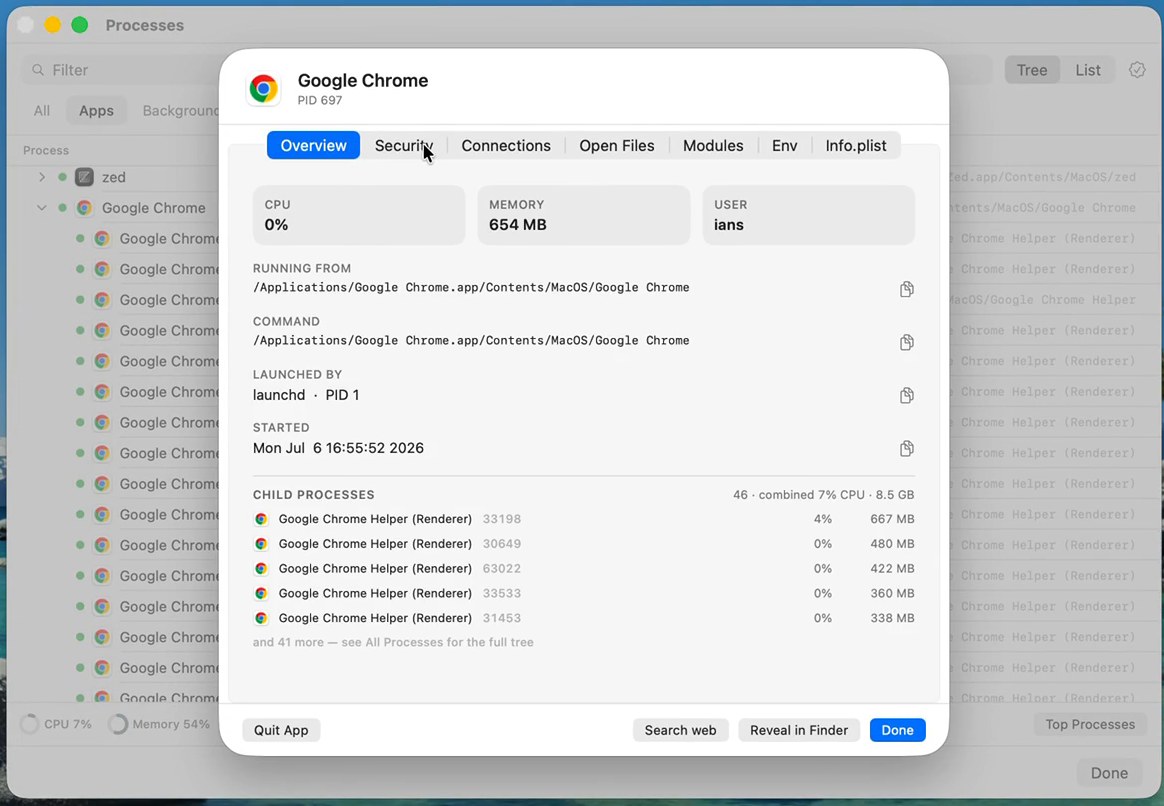Image resolution: width=1164 pixels, height=806 pixels.
Task: Copy the Launched By value
Action: pos(906,395)
